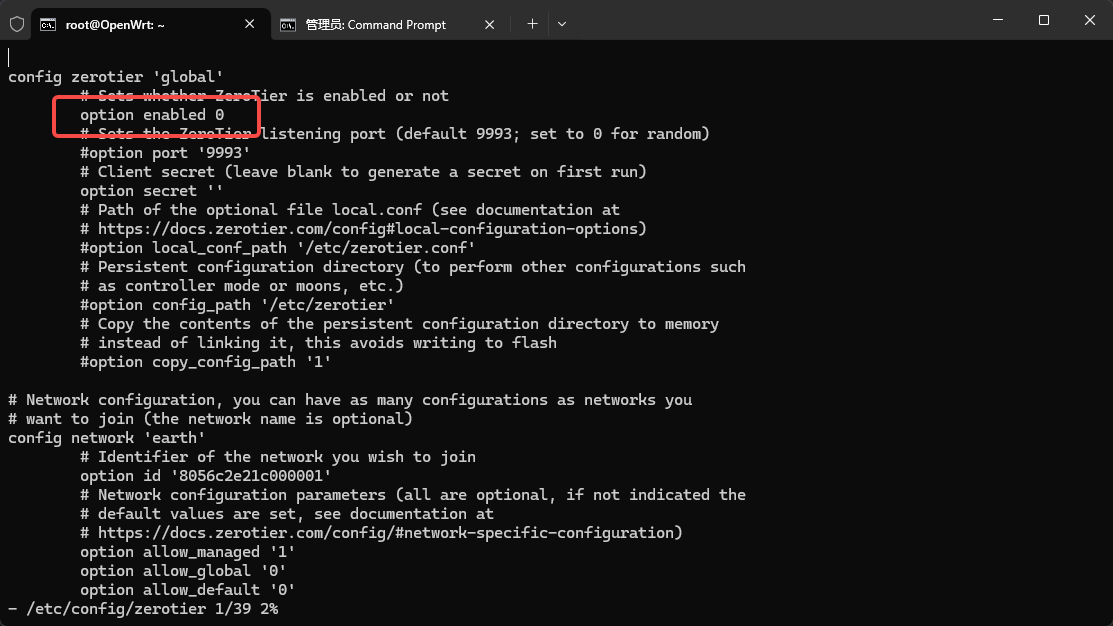The width and height of the screenshot is (1113, 626).
Task: Switch to the 管理员: Command Prompt tab
Action: [389, 24]
